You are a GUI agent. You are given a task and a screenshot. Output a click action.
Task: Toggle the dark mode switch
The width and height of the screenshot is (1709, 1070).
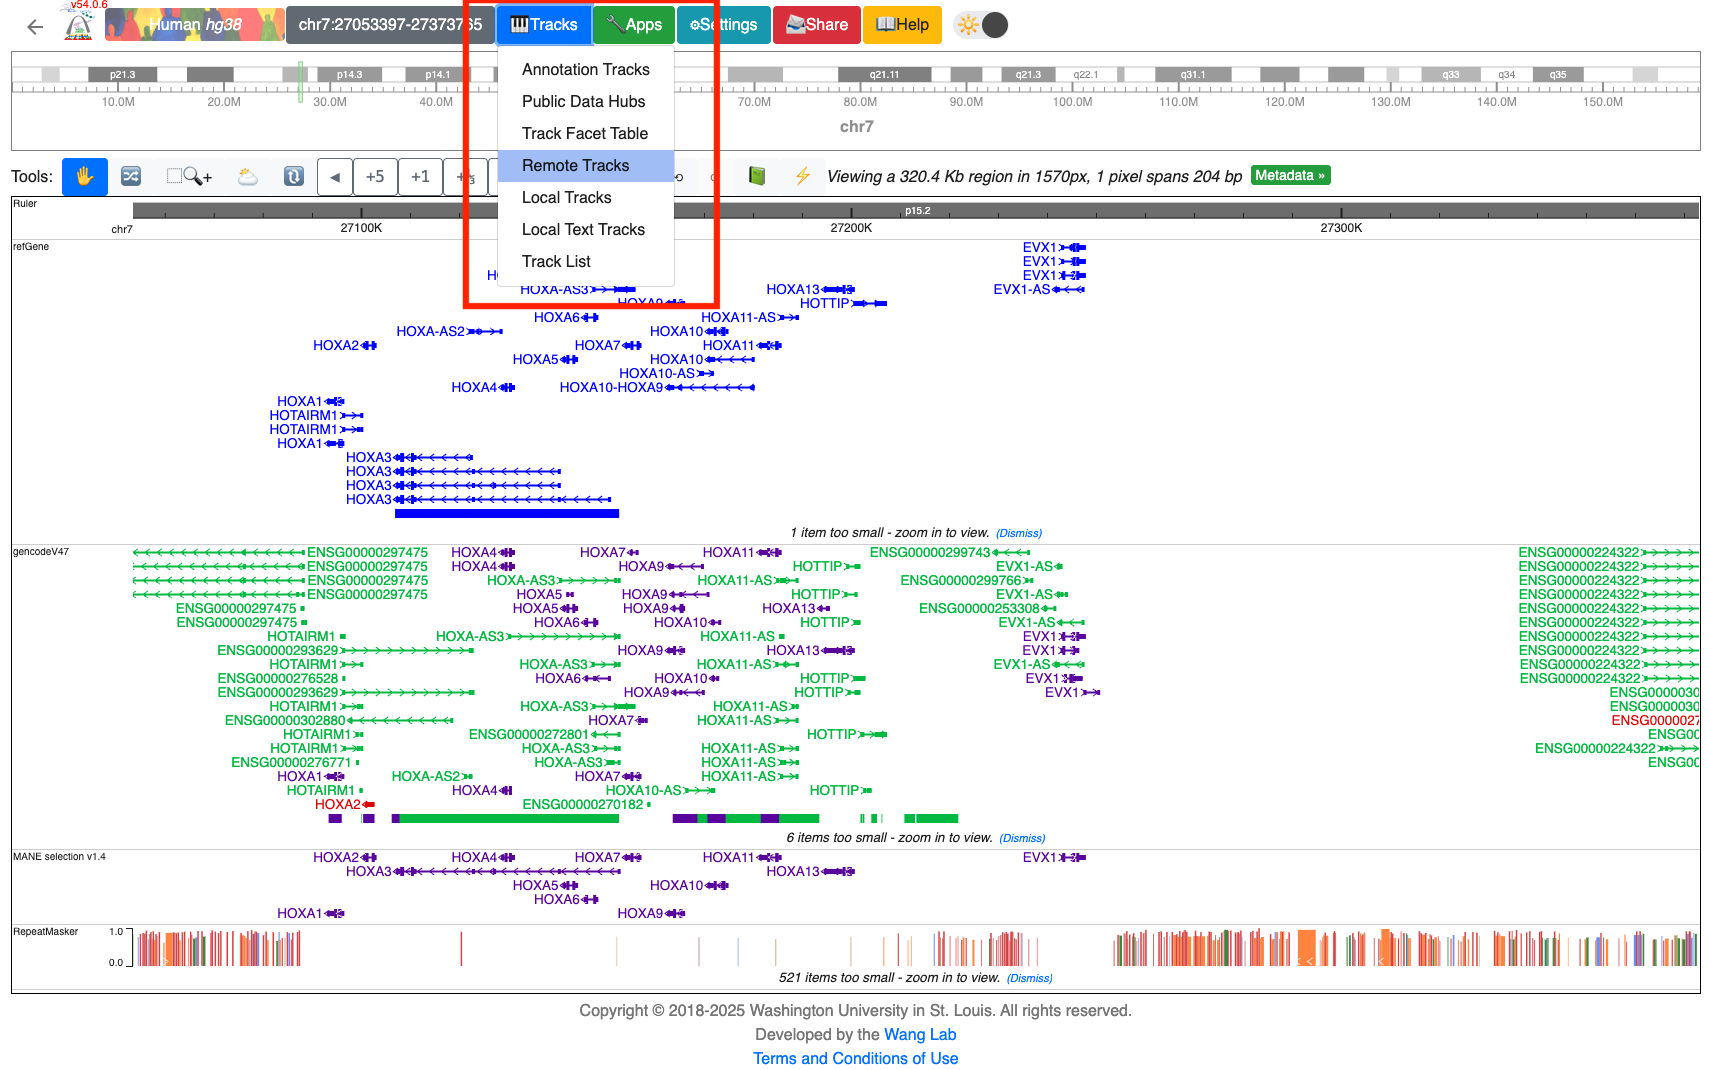pos(982,25)
